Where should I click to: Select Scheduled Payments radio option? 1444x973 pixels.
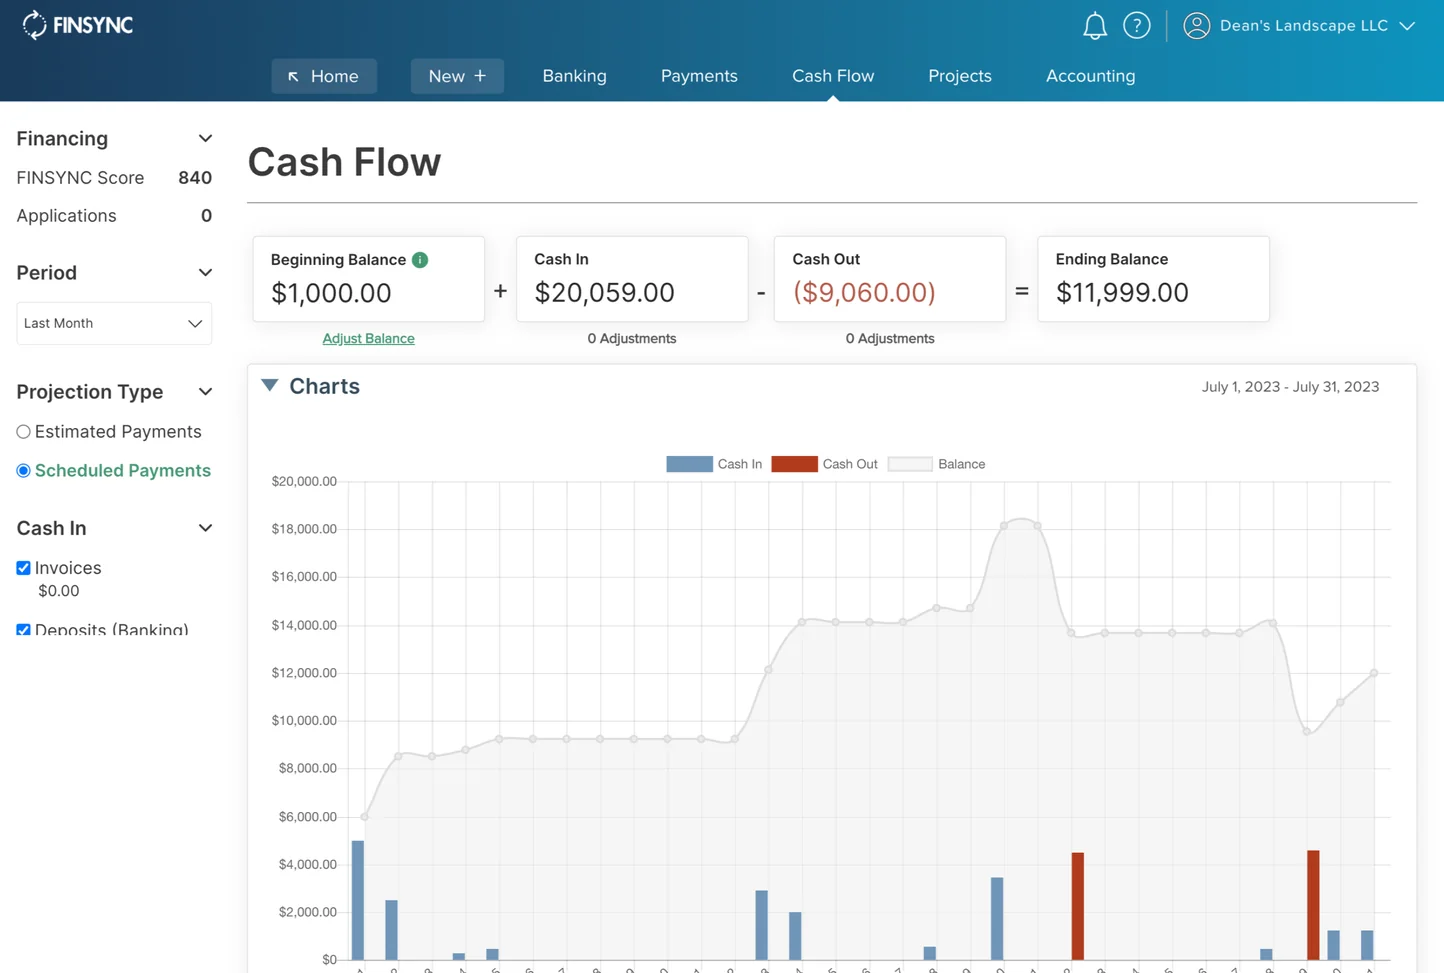click(x=23, y=471)
